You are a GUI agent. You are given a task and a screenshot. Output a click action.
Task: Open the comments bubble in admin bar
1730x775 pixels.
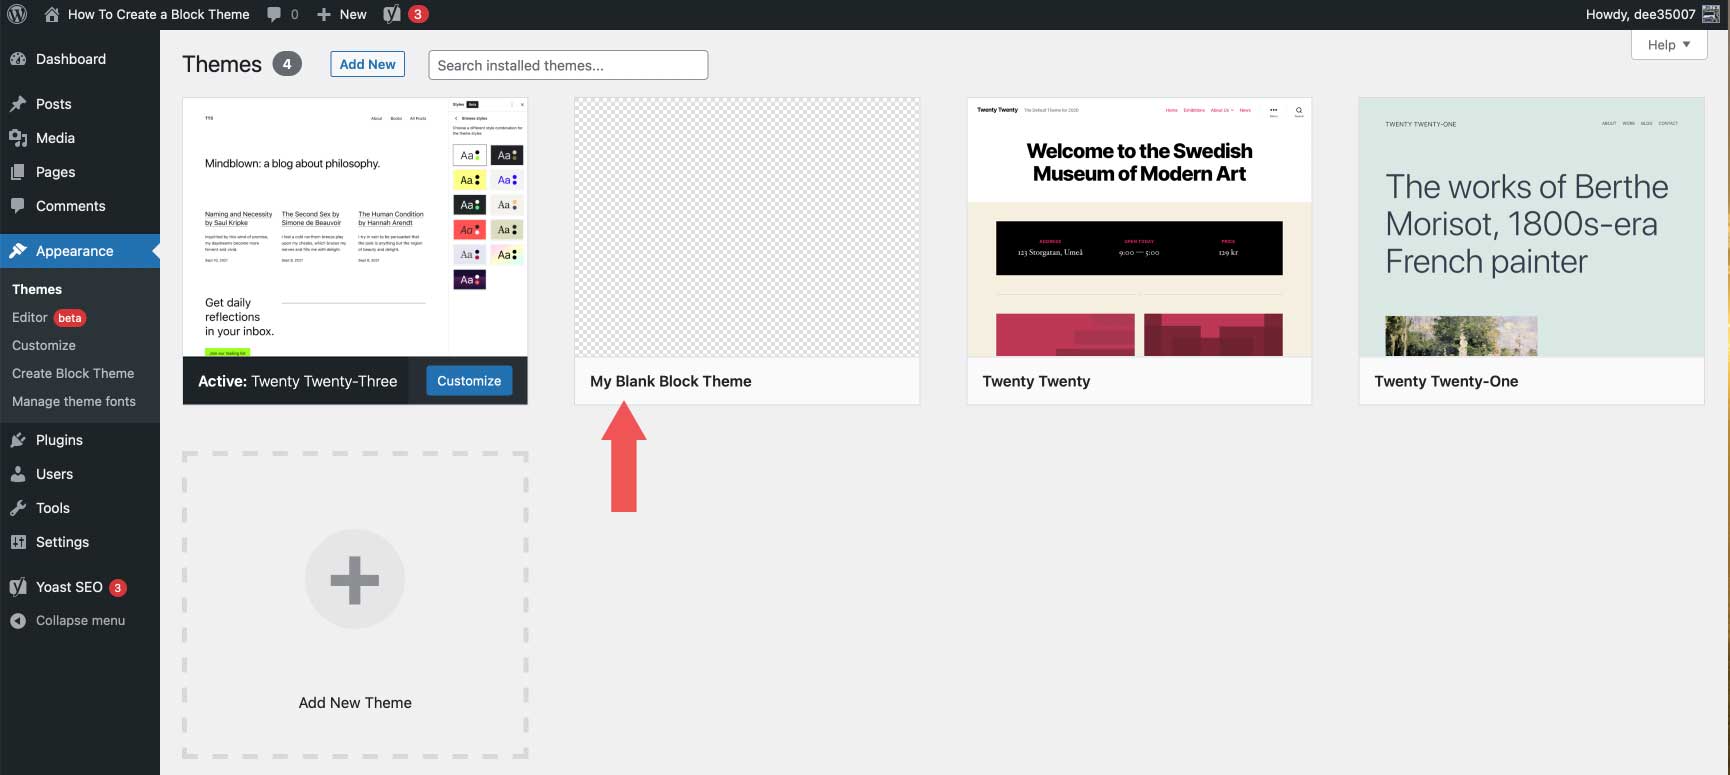[274, 14]
